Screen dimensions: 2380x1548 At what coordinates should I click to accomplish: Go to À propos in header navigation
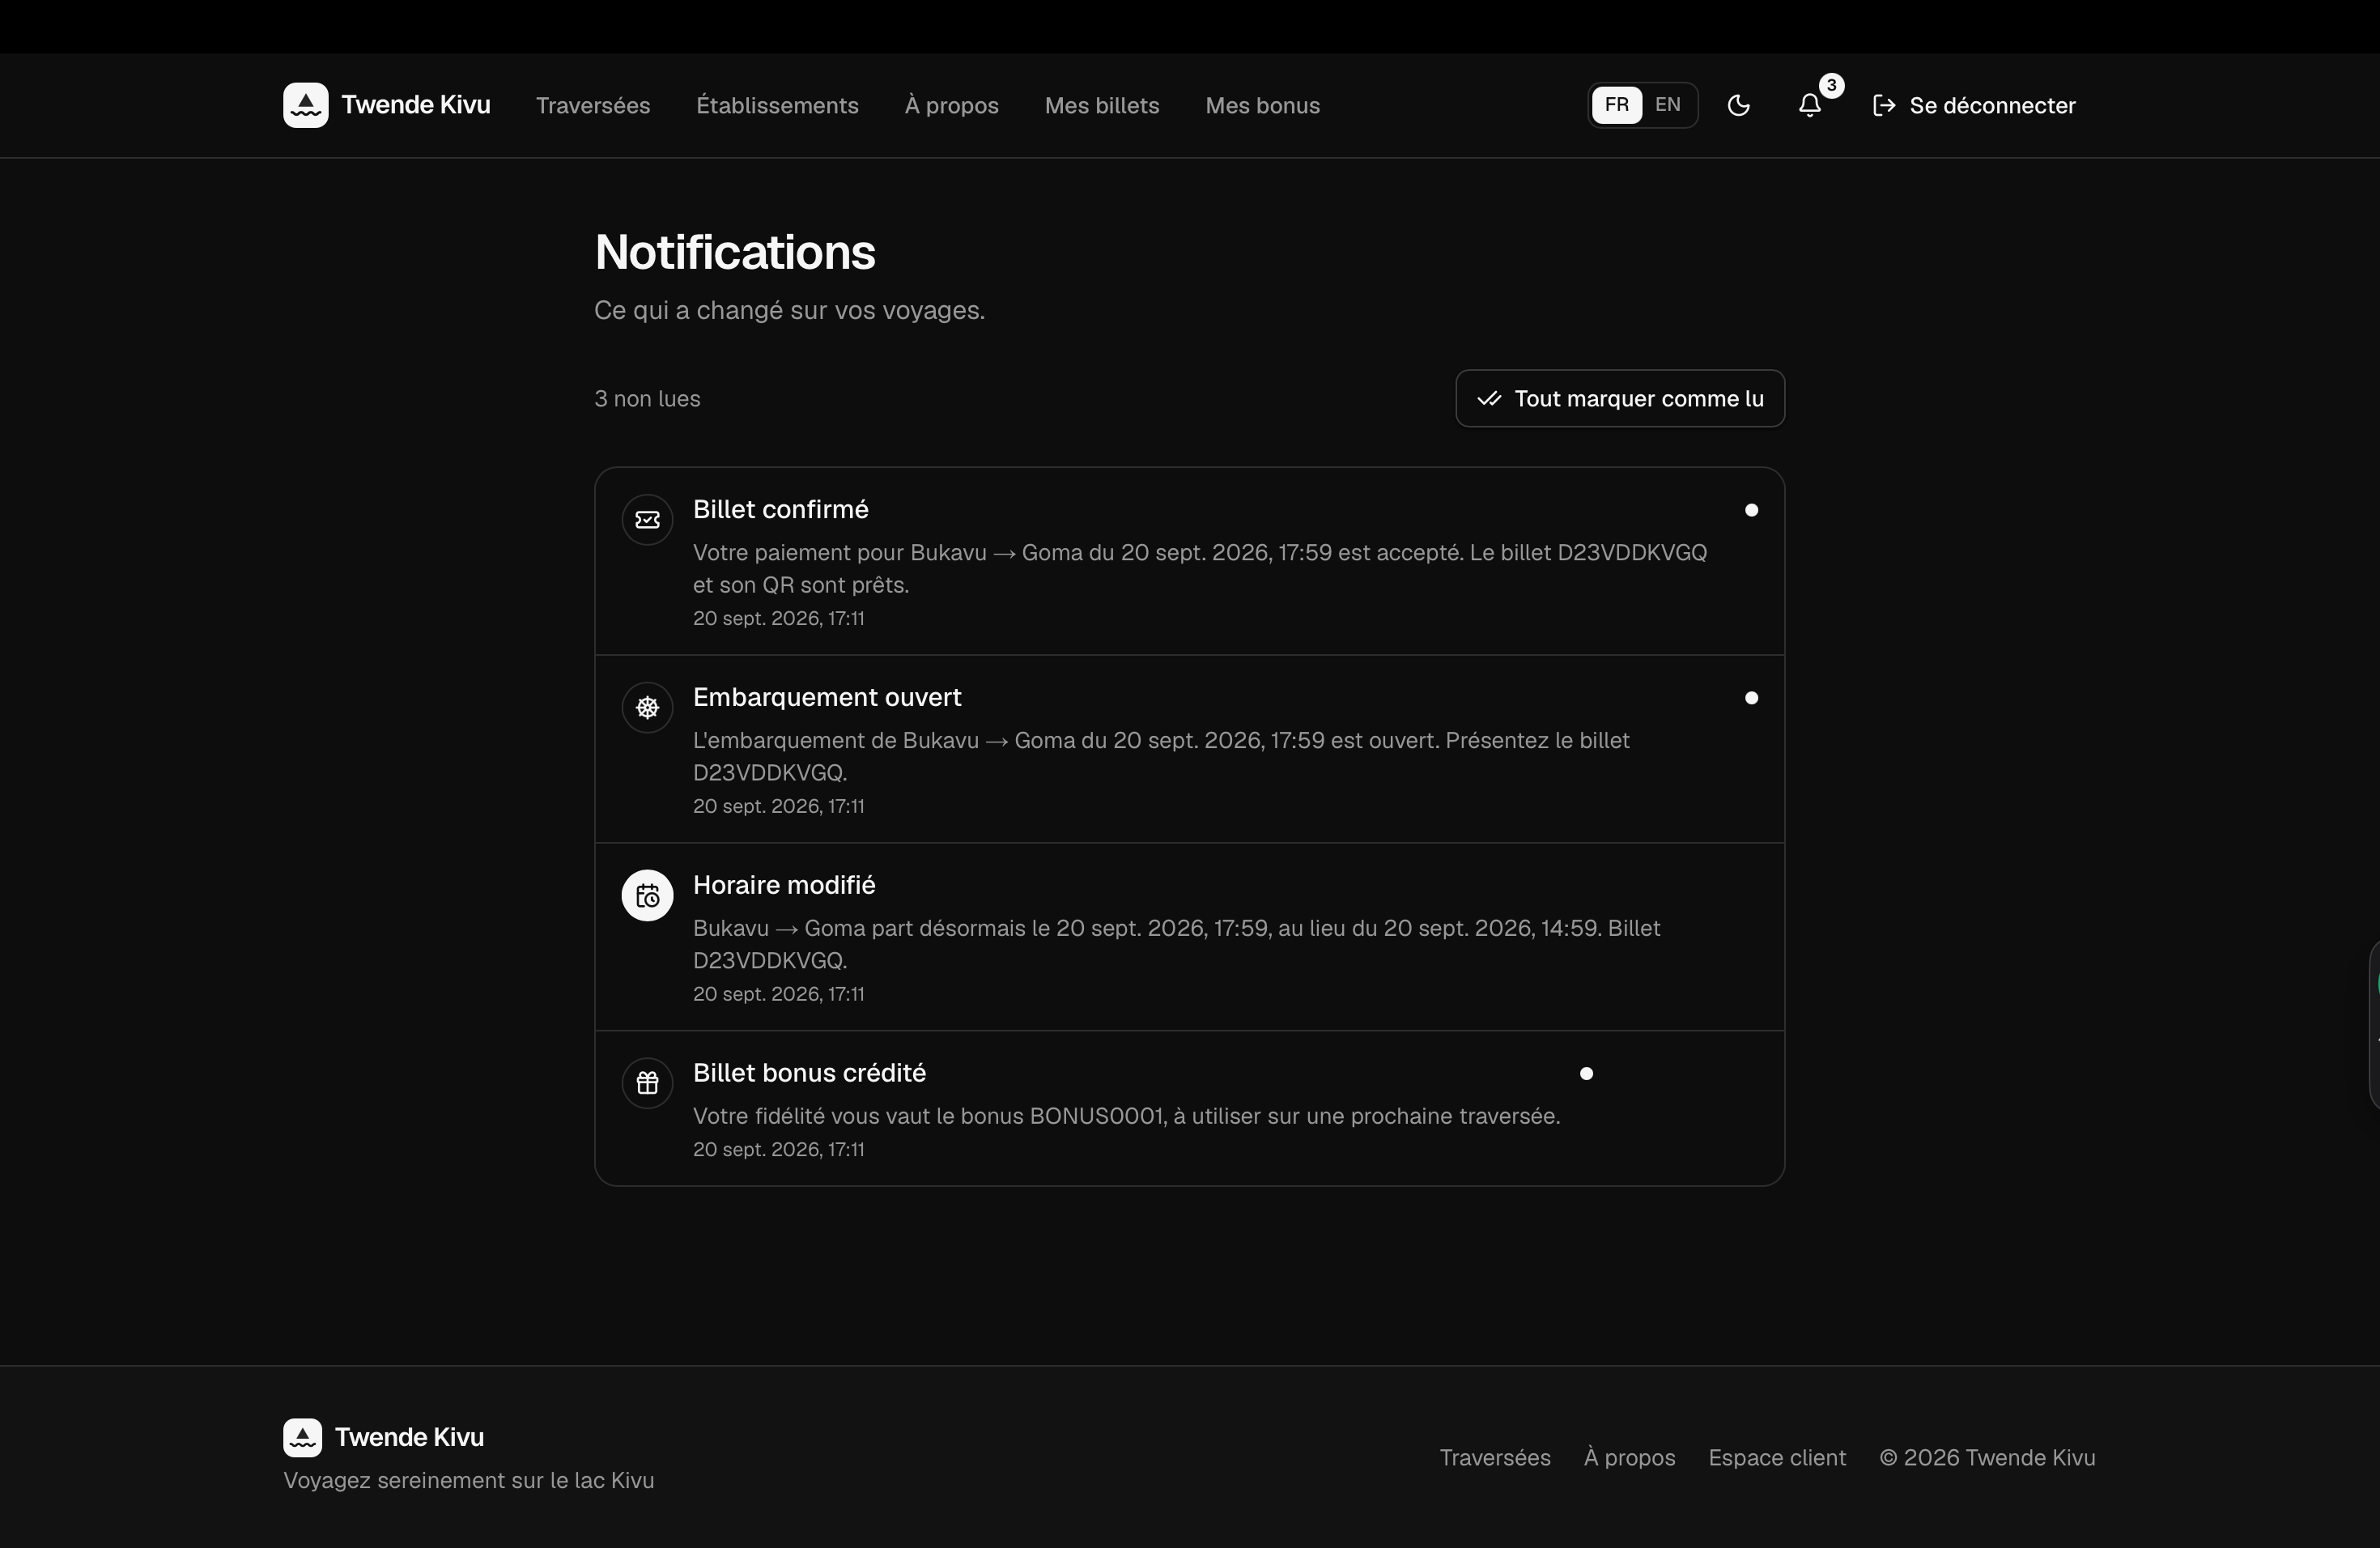point(951,106)
